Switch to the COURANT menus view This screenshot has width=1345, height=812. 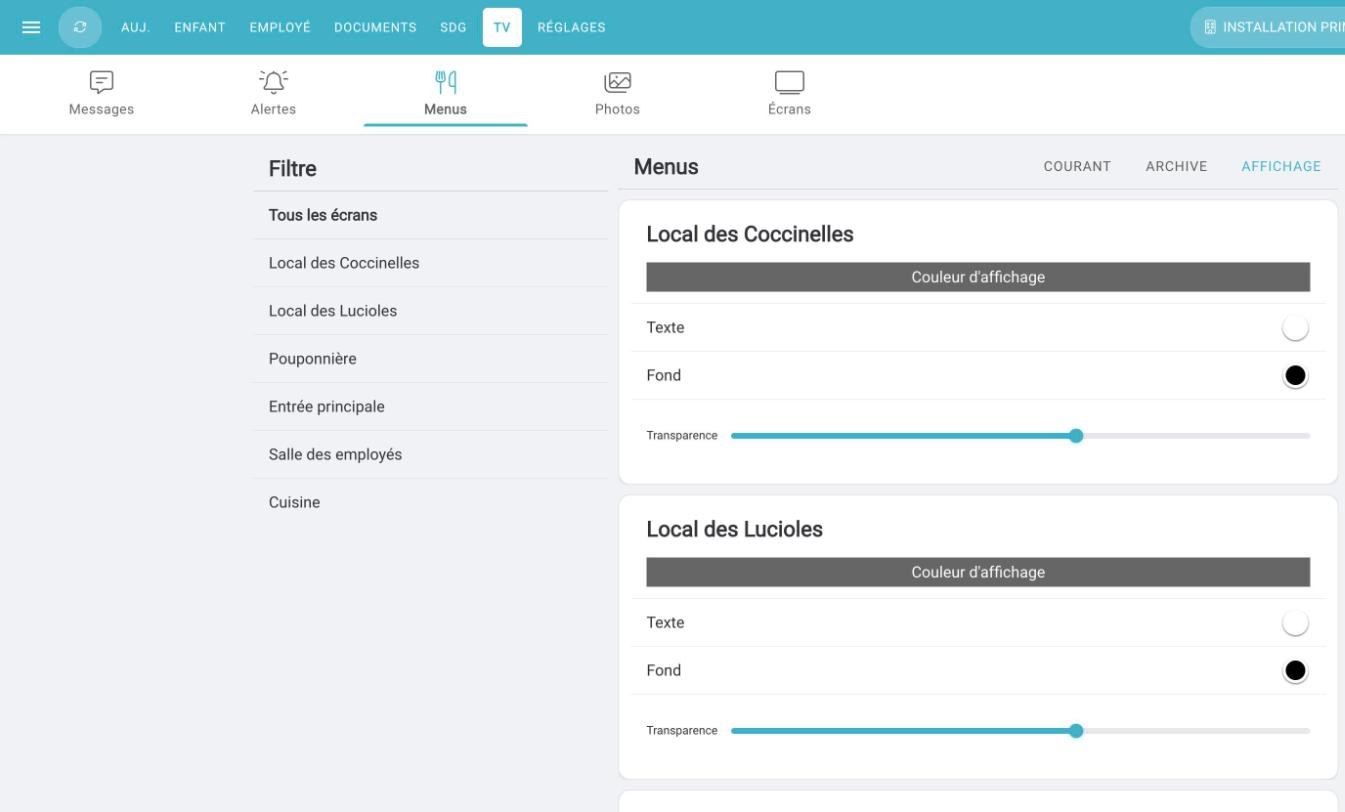tap(1077, 167)
